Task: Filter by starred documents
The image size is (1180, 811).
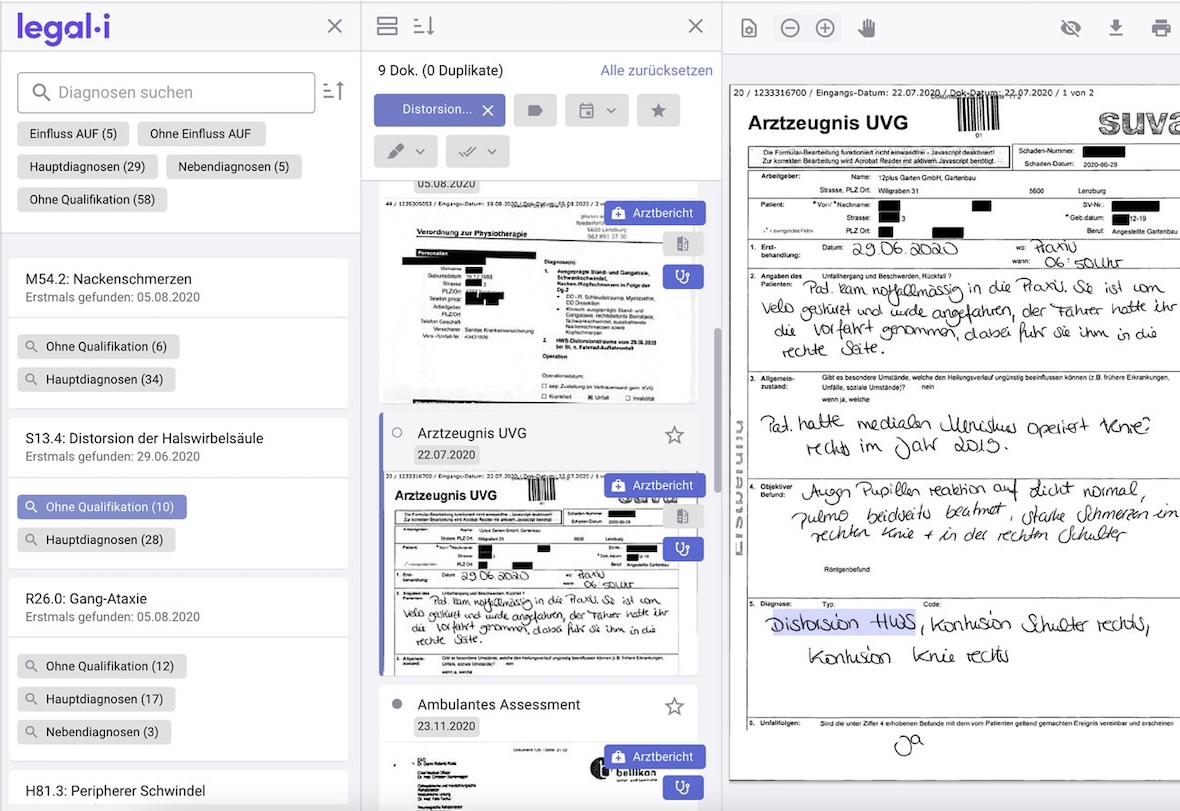Action: click(x=658, y=111)
